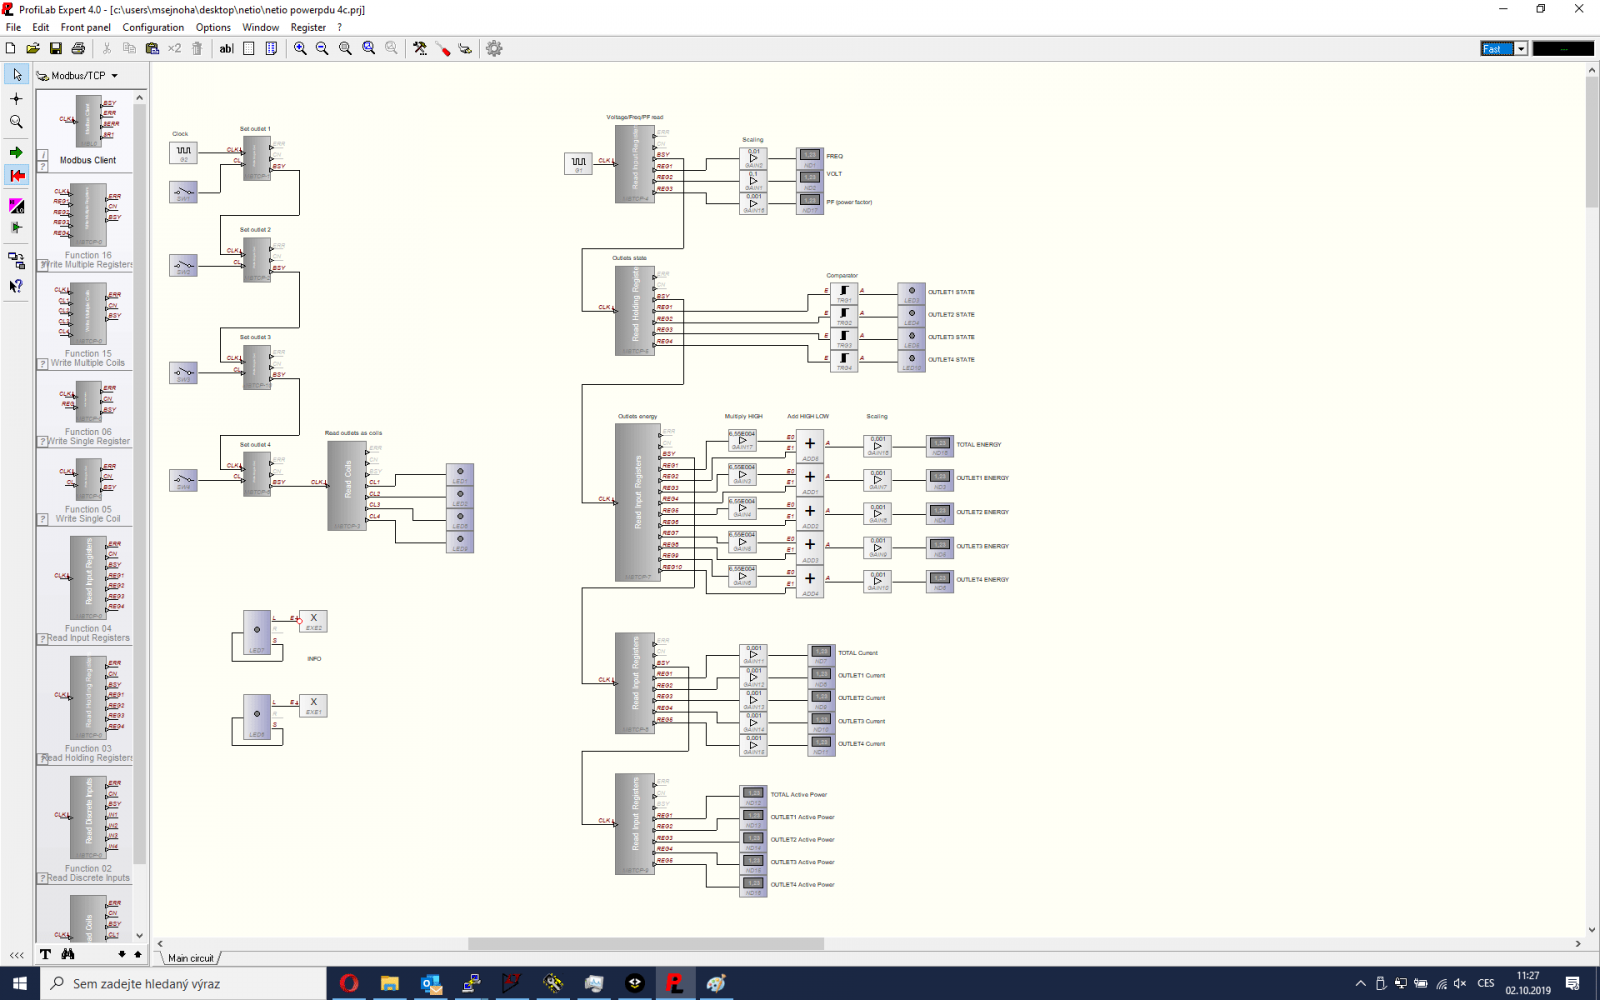This screenshot has width=1600, height=1000.
Task: Select the arrow pointer tool
Action: (16, 75)
